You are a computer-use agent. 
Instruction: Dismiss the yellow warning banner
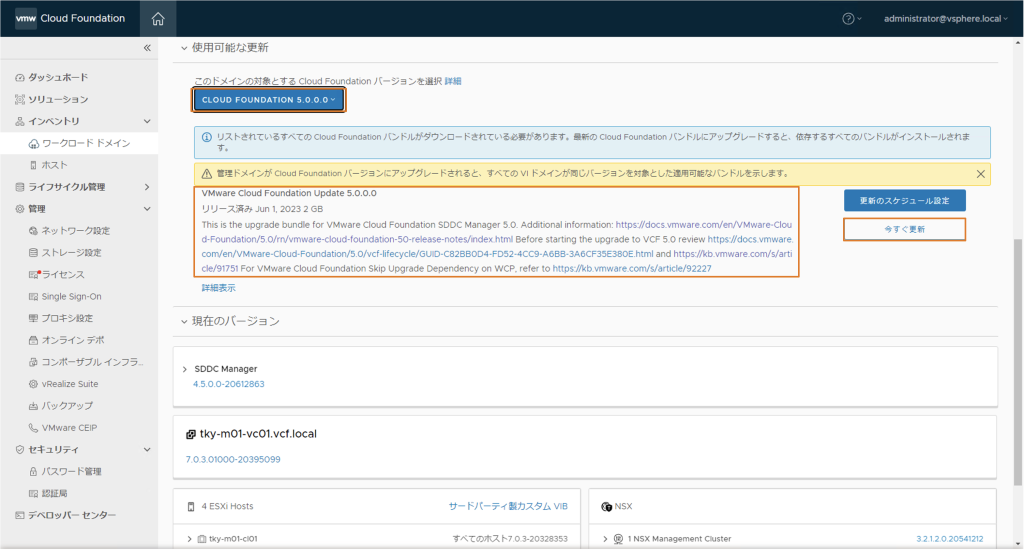[x=980, y=174]
